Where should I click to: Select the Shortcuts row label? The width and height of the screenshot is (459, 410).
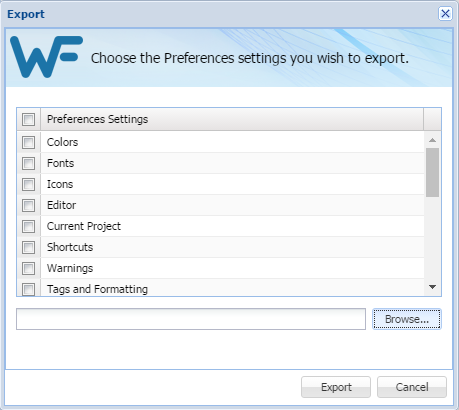point(70,247)
